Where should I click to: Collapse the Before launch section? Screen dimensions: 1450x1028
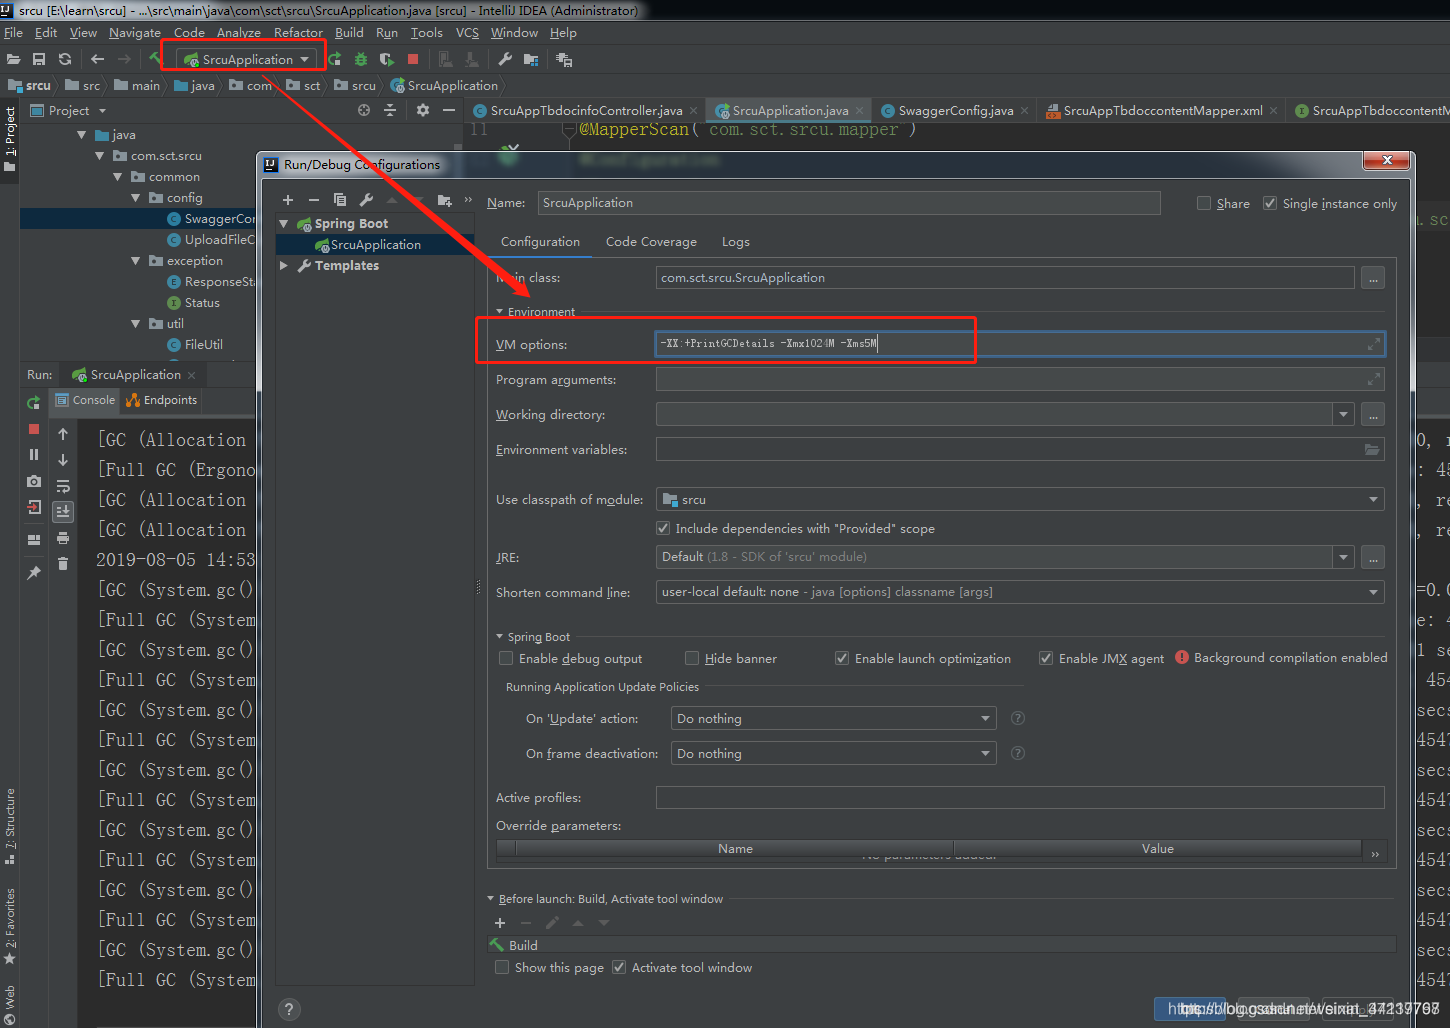pyautogui.click(x=491, y=899)
